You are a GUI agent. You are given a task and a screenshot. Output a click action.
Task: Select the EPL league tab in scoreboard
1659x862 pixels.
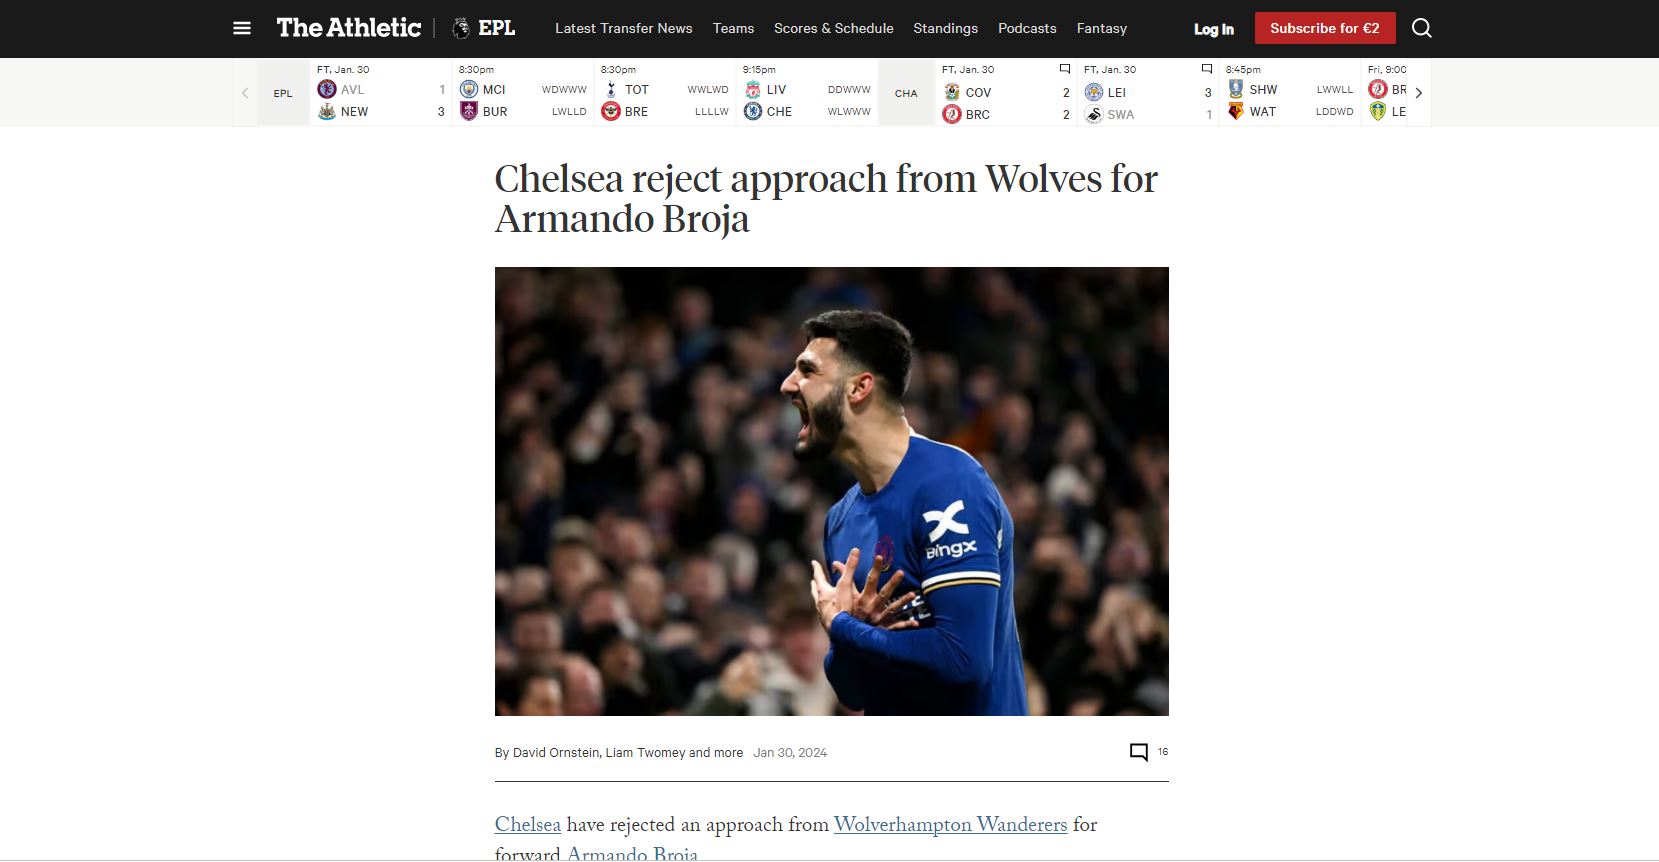pyautogui.click(x=283, y=93)
